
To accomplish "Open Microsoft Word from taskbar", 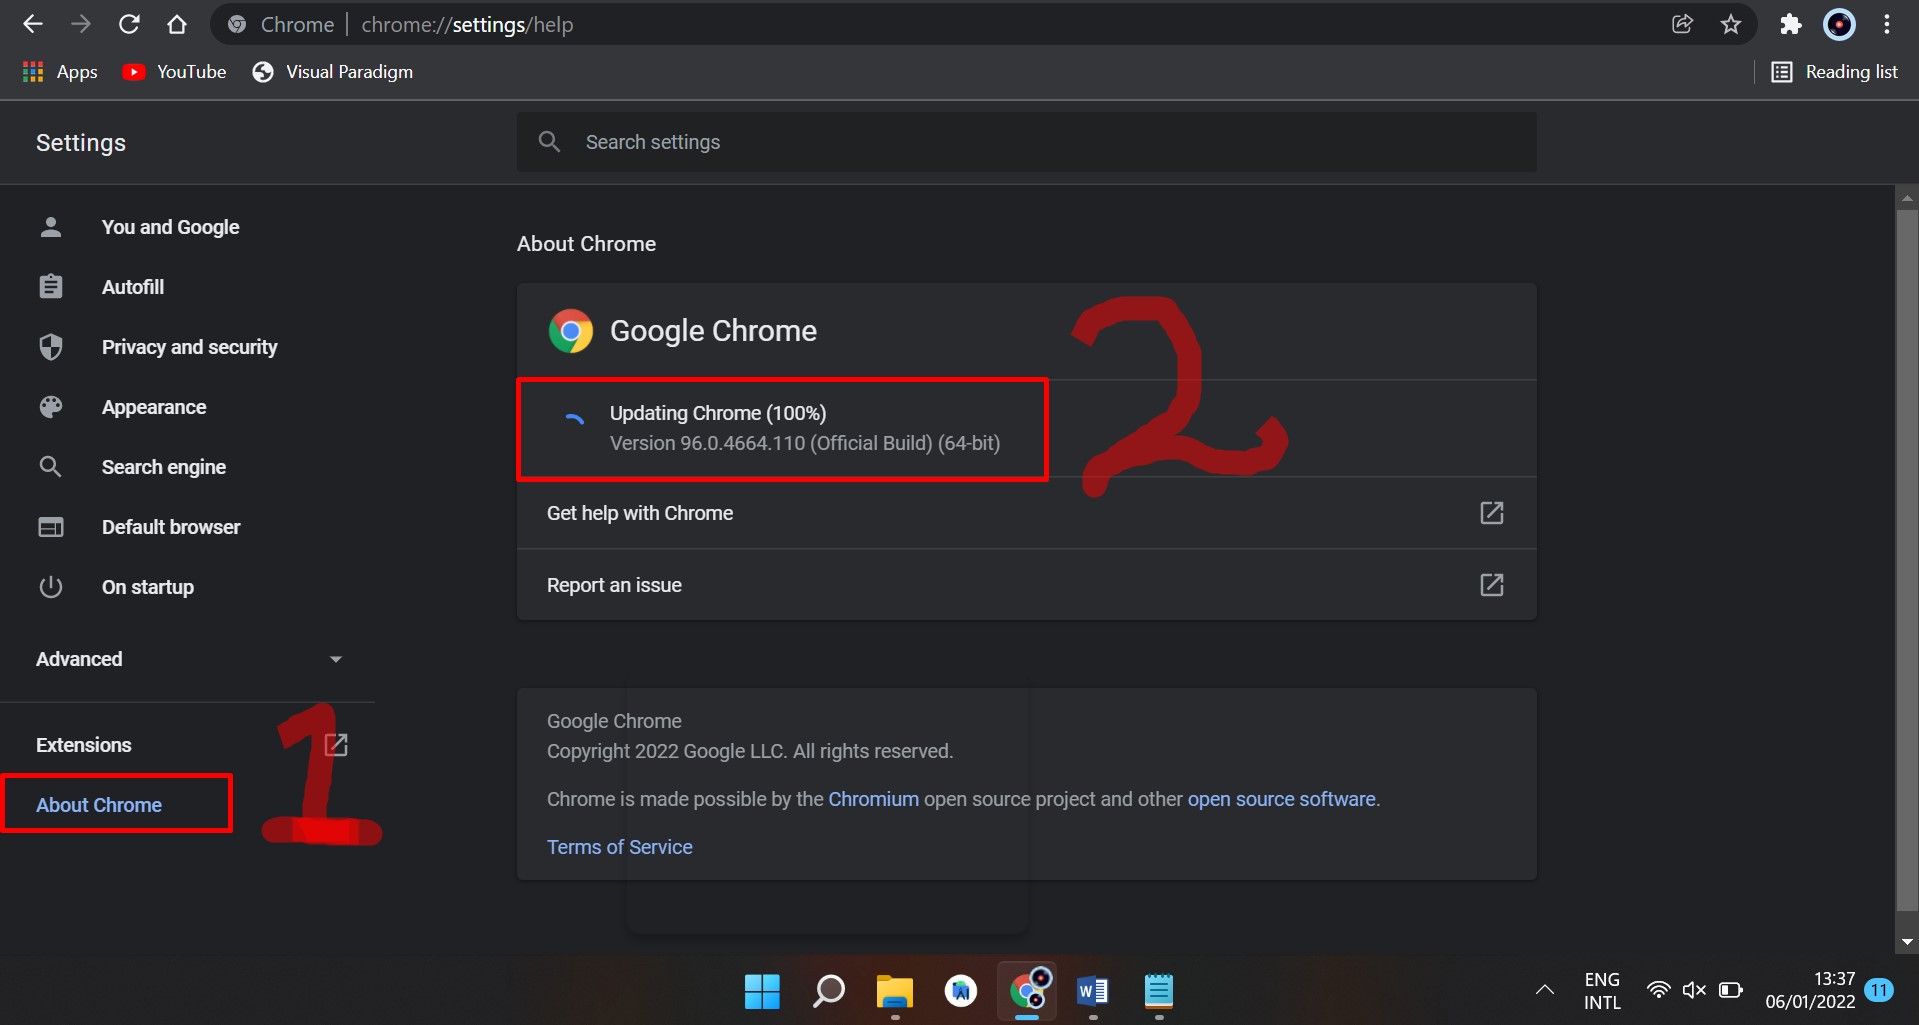I will coord(1092,991).
